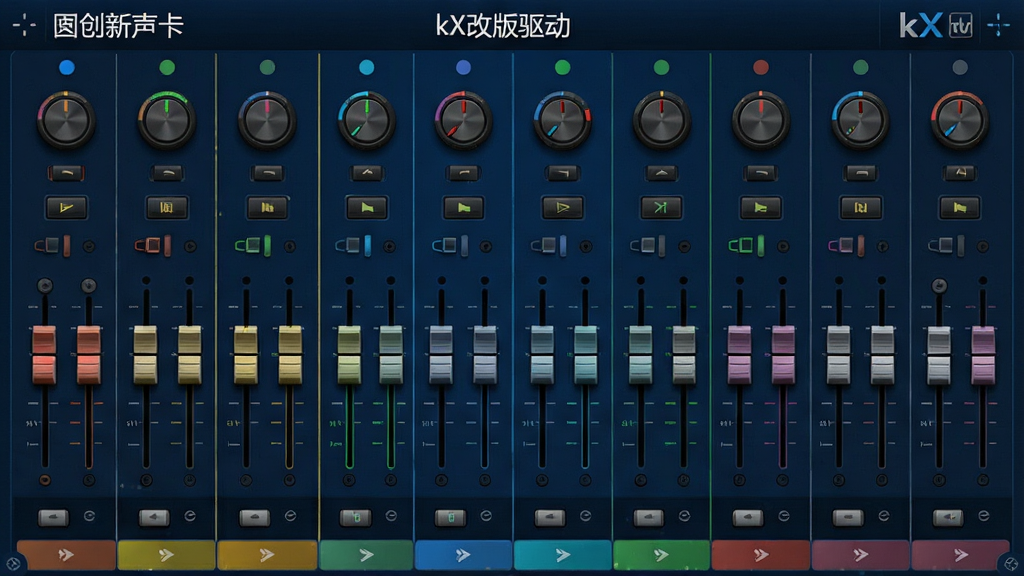Click the circular icon beside channel 1 bottom grey button
The width and height of the screenshot is (1024, 576).
[89, 516]
